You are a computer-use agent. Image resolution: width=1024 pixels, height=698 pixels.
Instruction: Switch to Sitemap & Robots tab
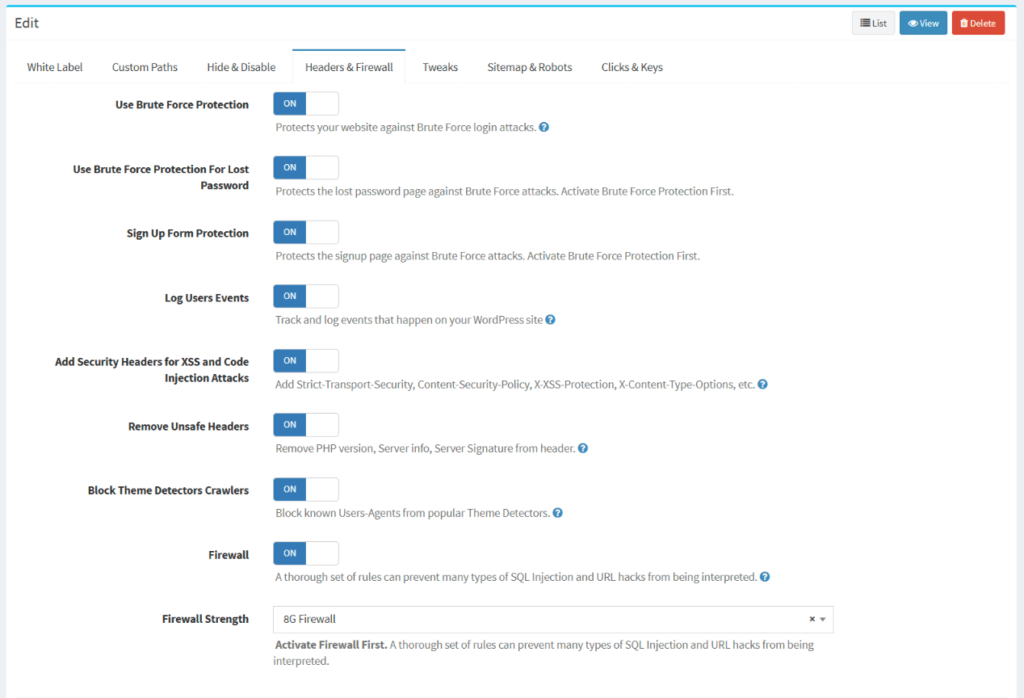click(x=530, y=67)
